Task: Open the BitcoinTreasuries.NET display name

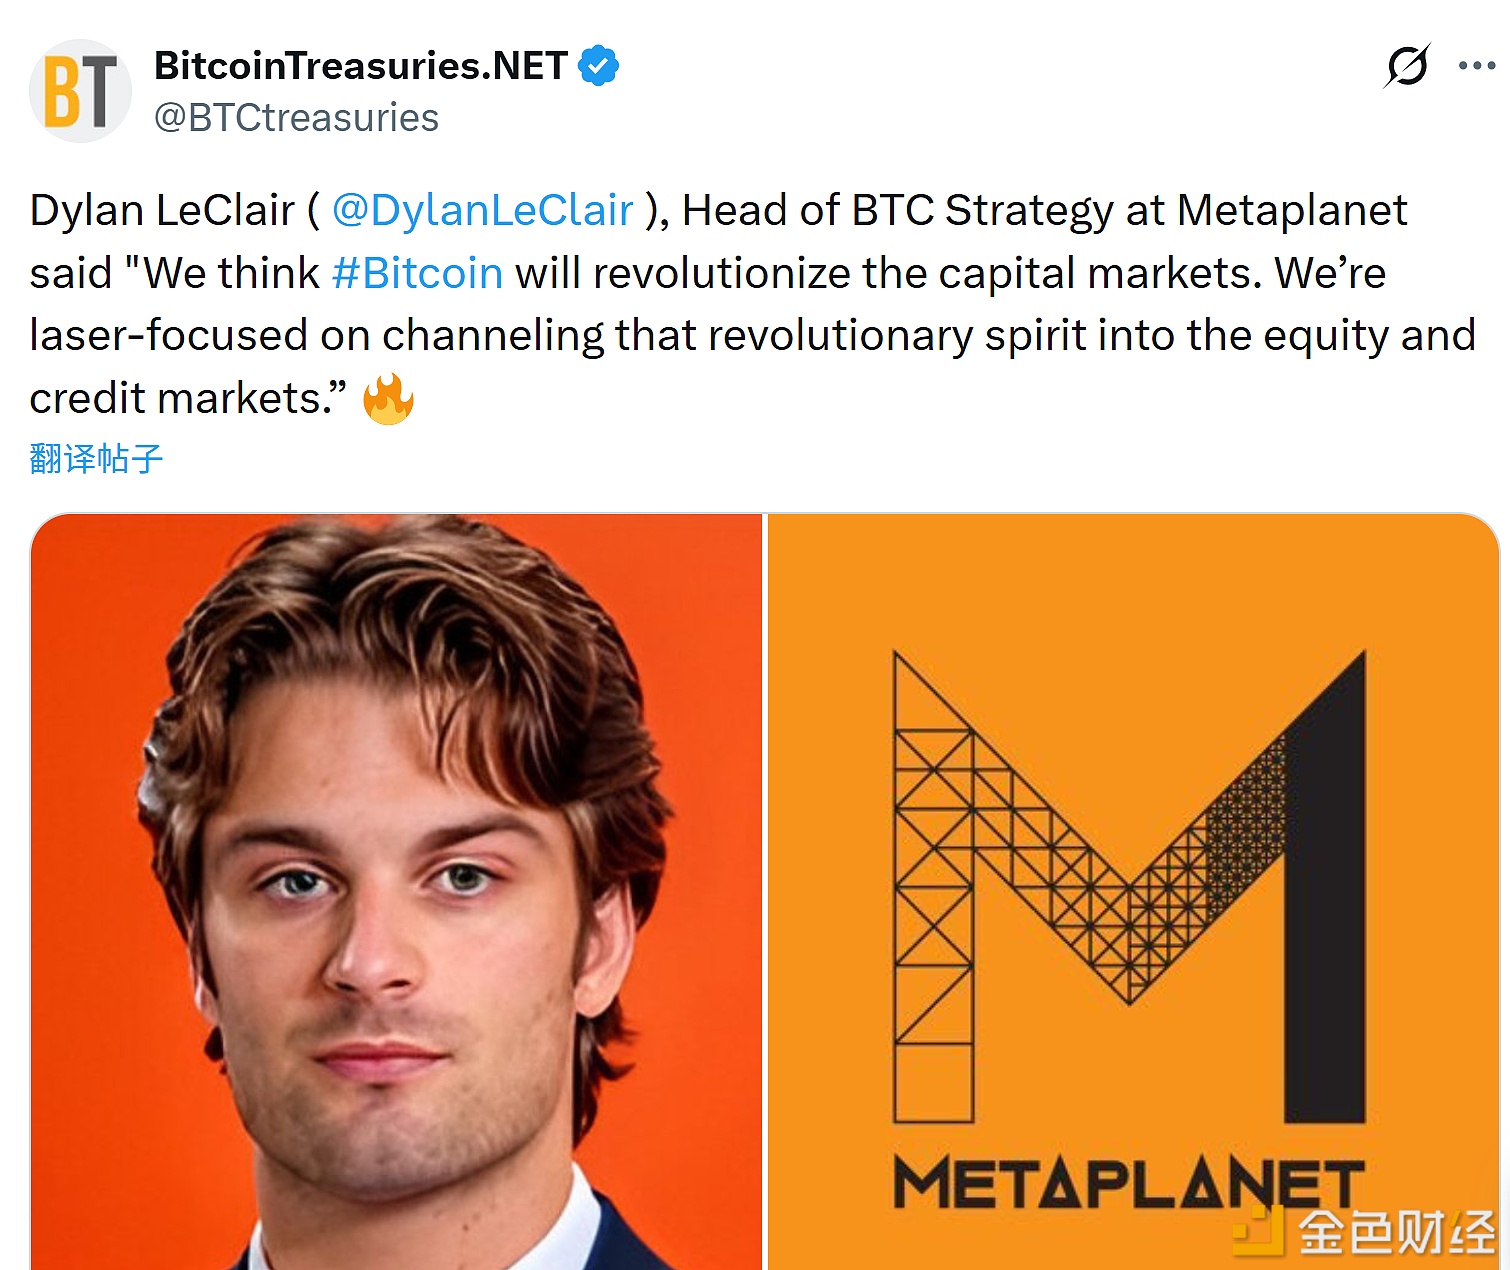Action: click(x=361, y=66)
